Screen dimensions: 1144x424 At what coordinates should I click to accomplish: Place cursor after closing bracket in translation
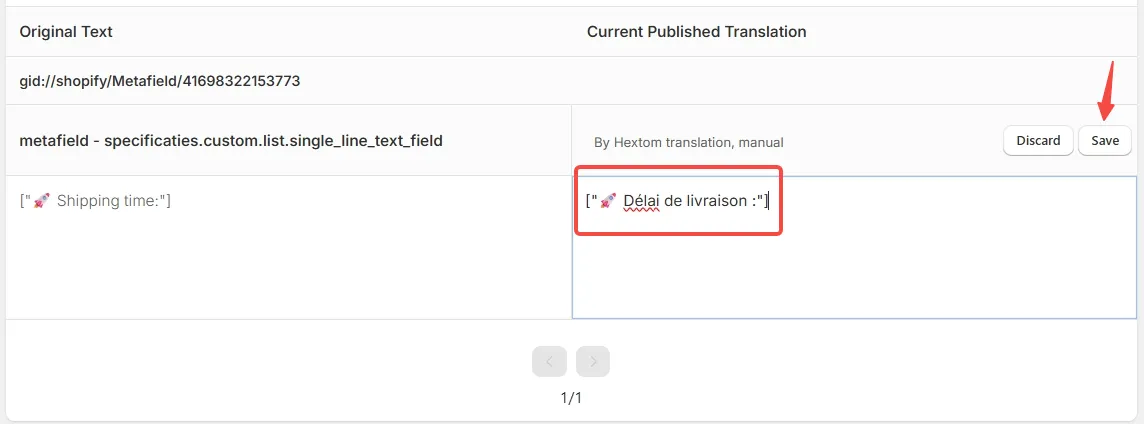769,201
